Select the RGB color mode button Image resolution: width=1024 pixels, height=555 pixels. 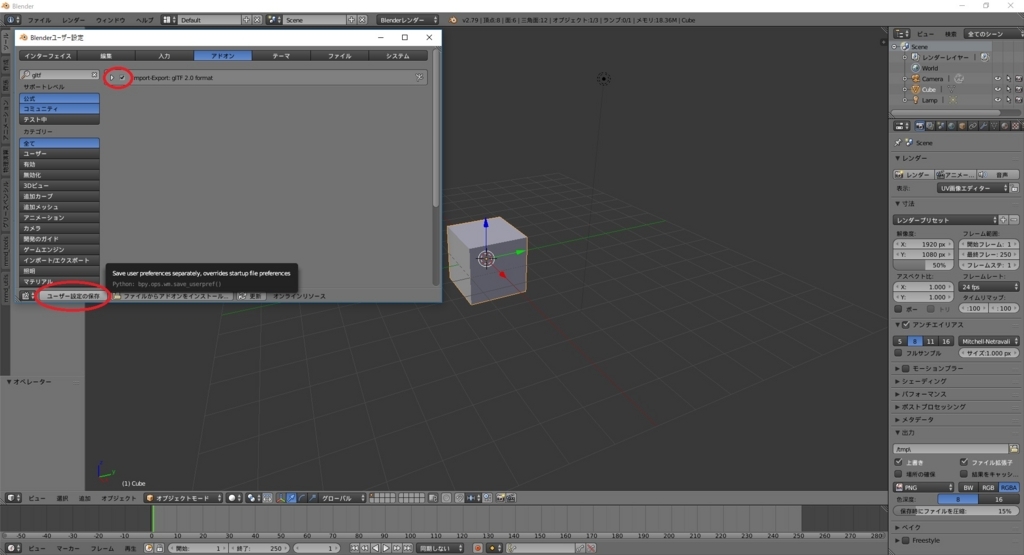click(987, 488)
